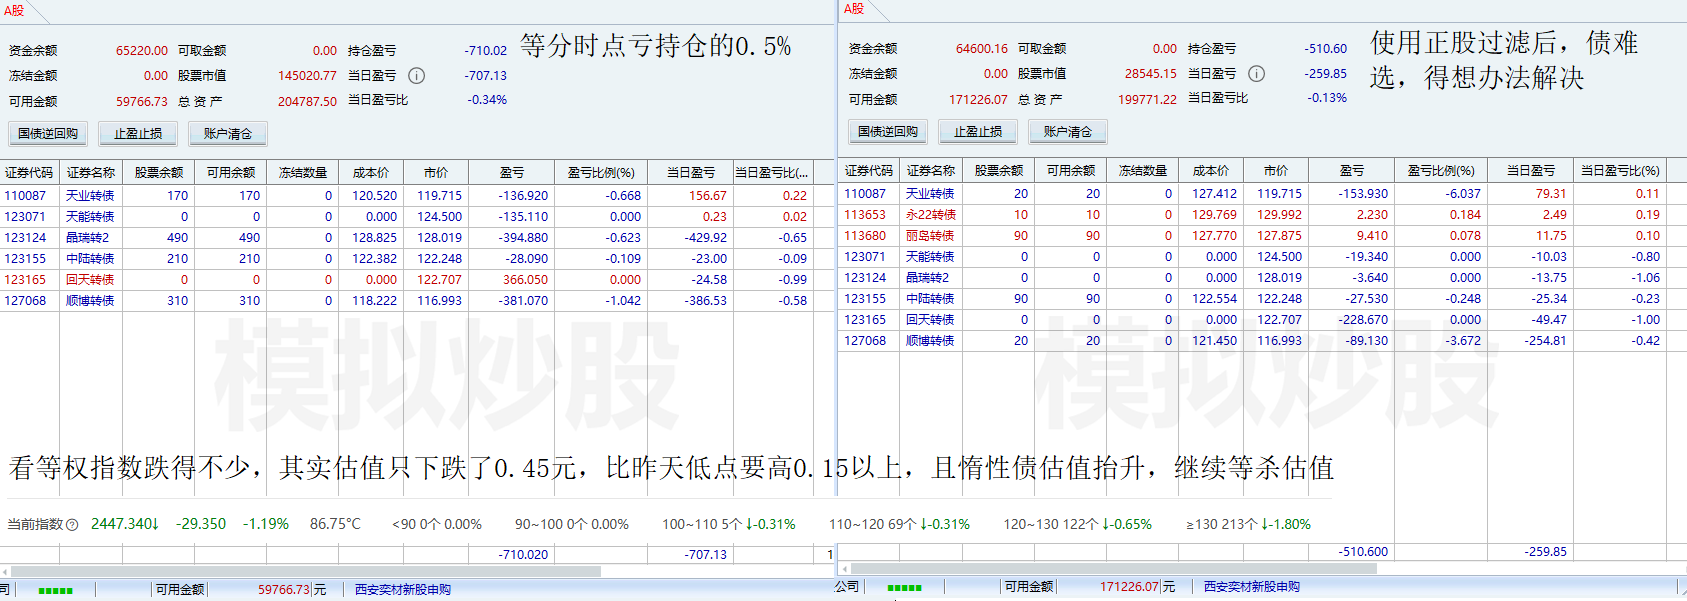Sort left table by 盈亏比例(%) column header
This screenshot has height=601, width=1687.
click(x=601, y=172)
